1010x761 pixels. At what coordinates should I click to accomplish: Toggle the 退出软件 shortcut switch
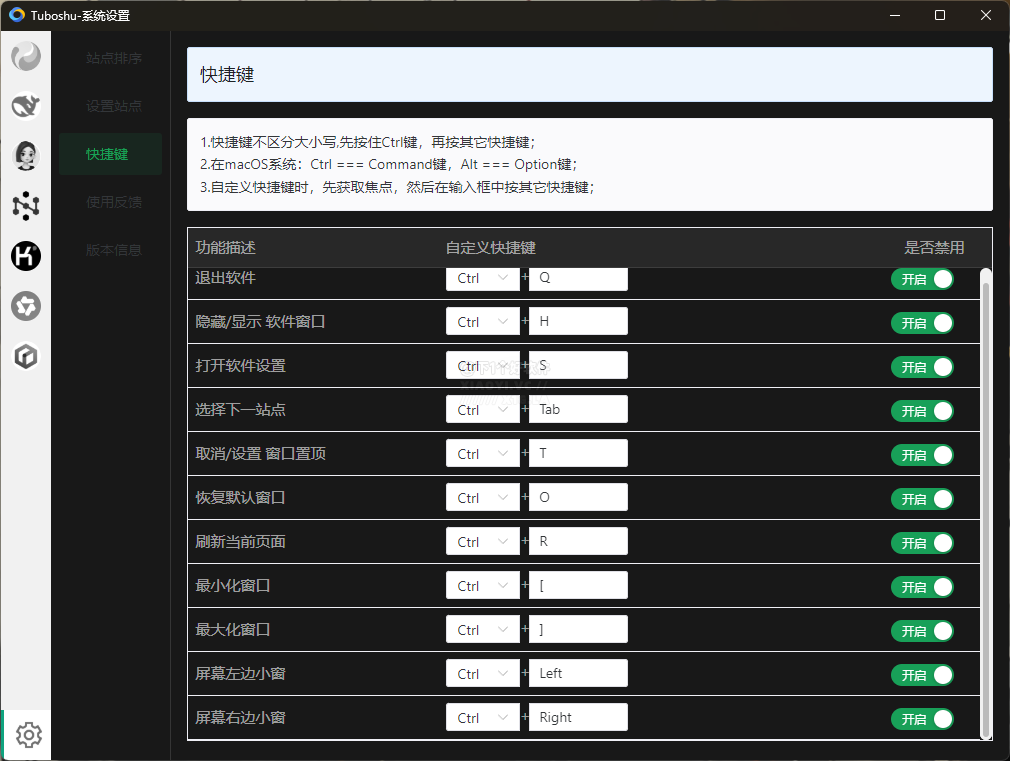pos(922,279)
